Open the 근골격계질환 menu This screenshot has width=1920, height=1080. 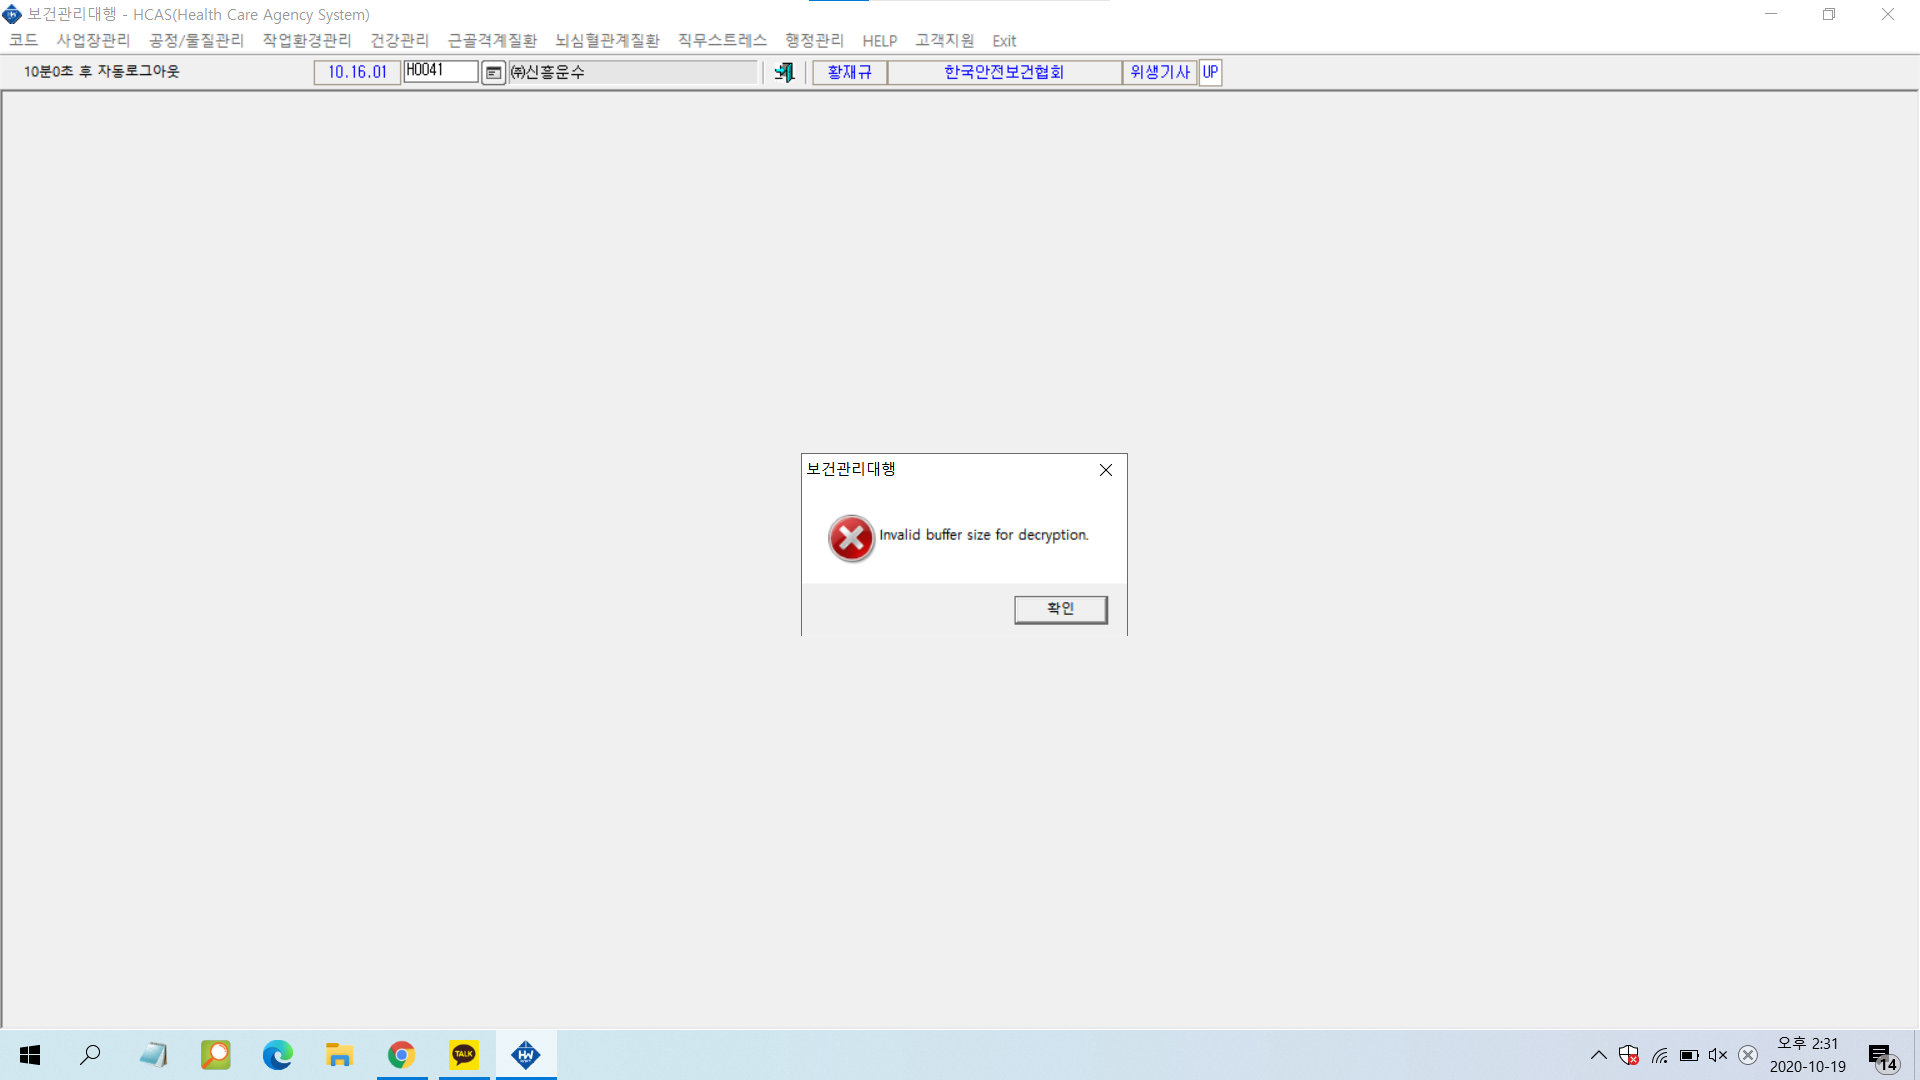(x=492, y=40)
